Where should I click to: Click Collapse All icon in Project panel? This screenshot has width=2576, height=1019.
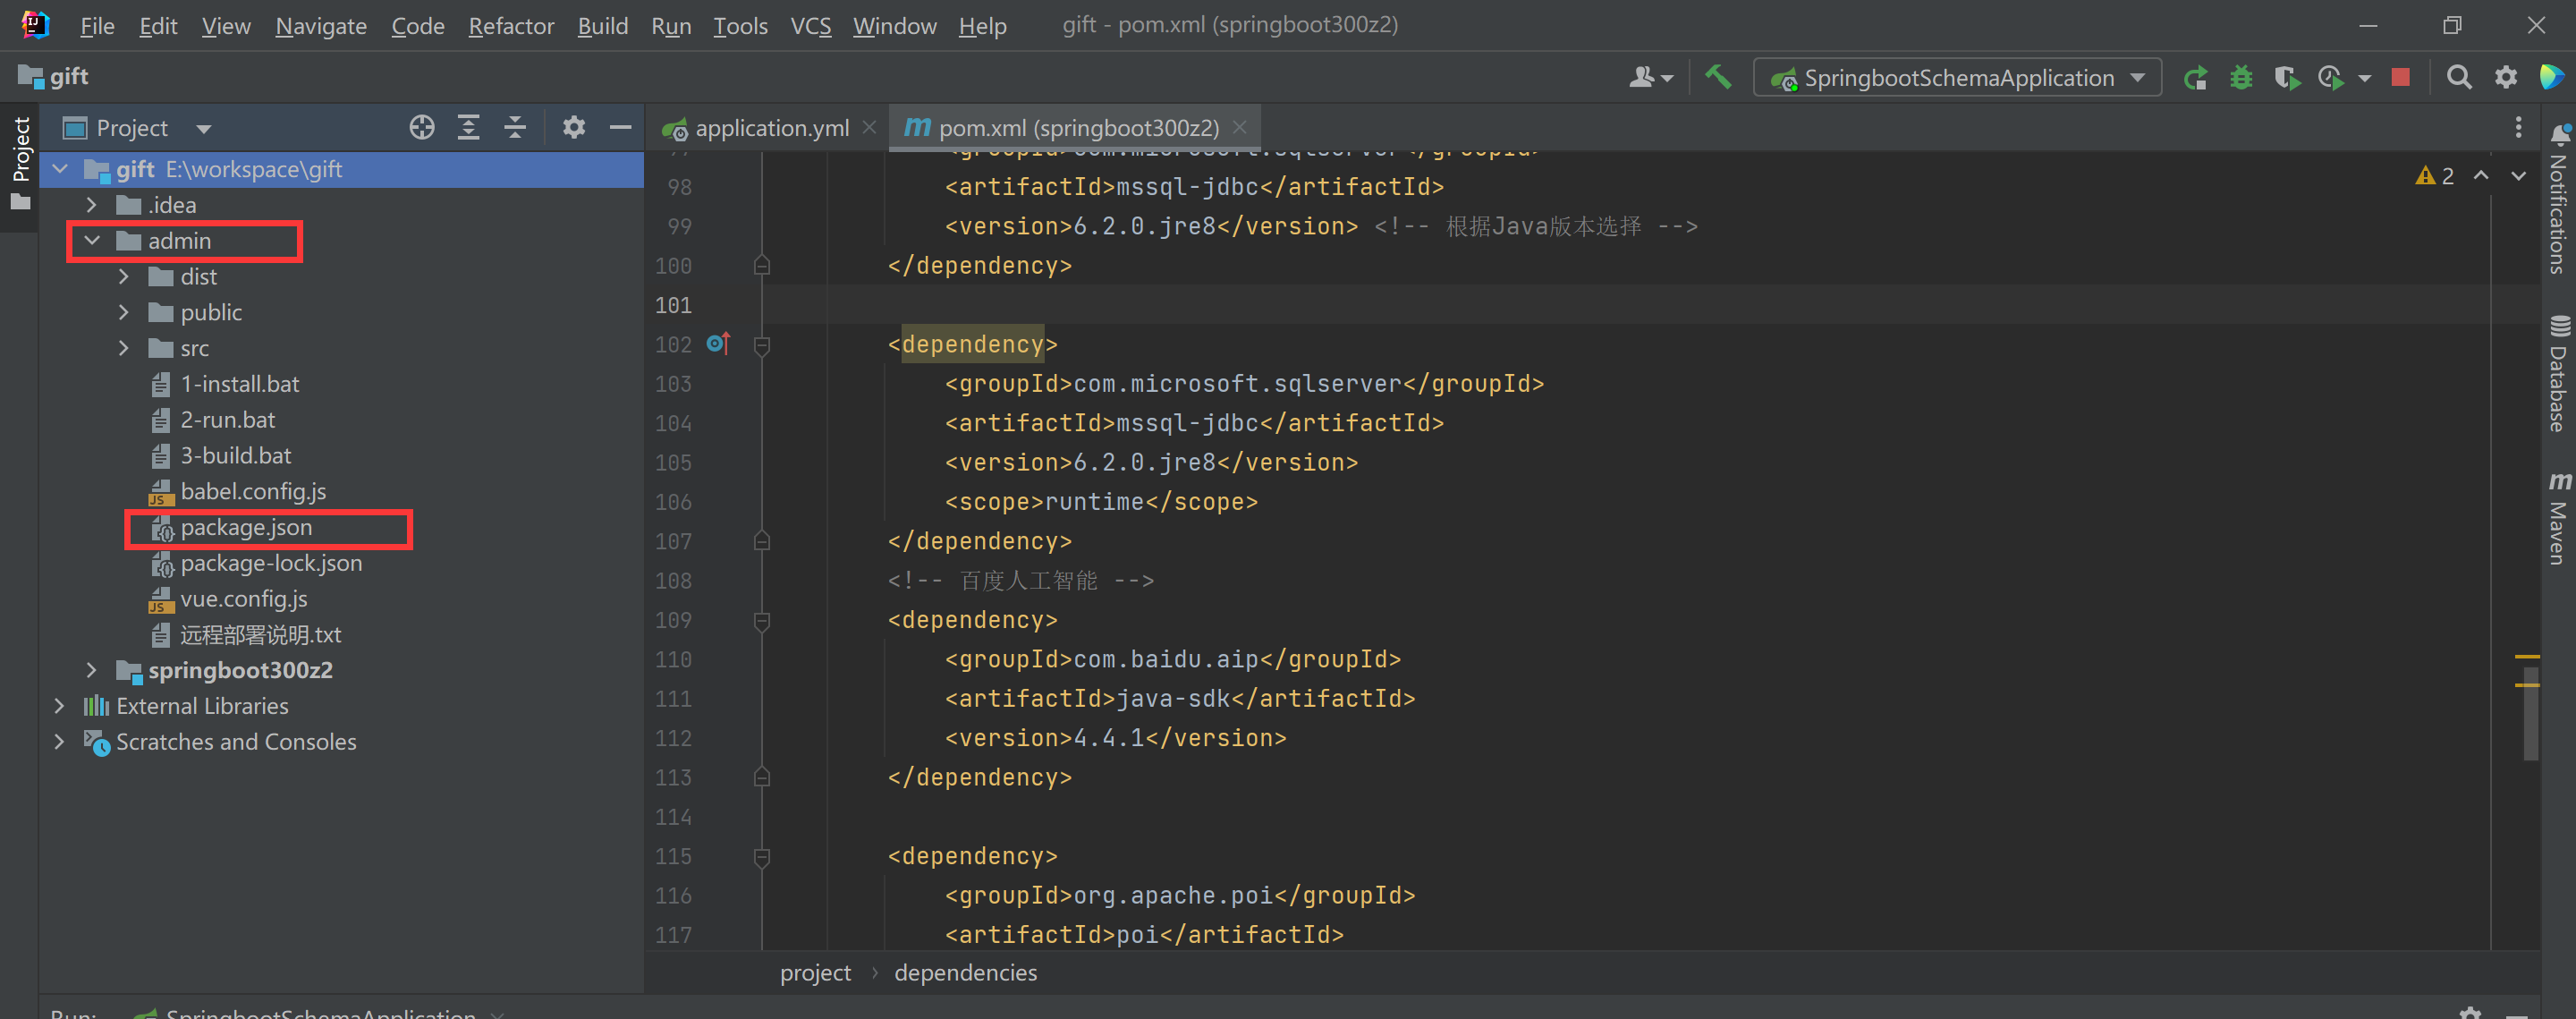click(515, 127)
